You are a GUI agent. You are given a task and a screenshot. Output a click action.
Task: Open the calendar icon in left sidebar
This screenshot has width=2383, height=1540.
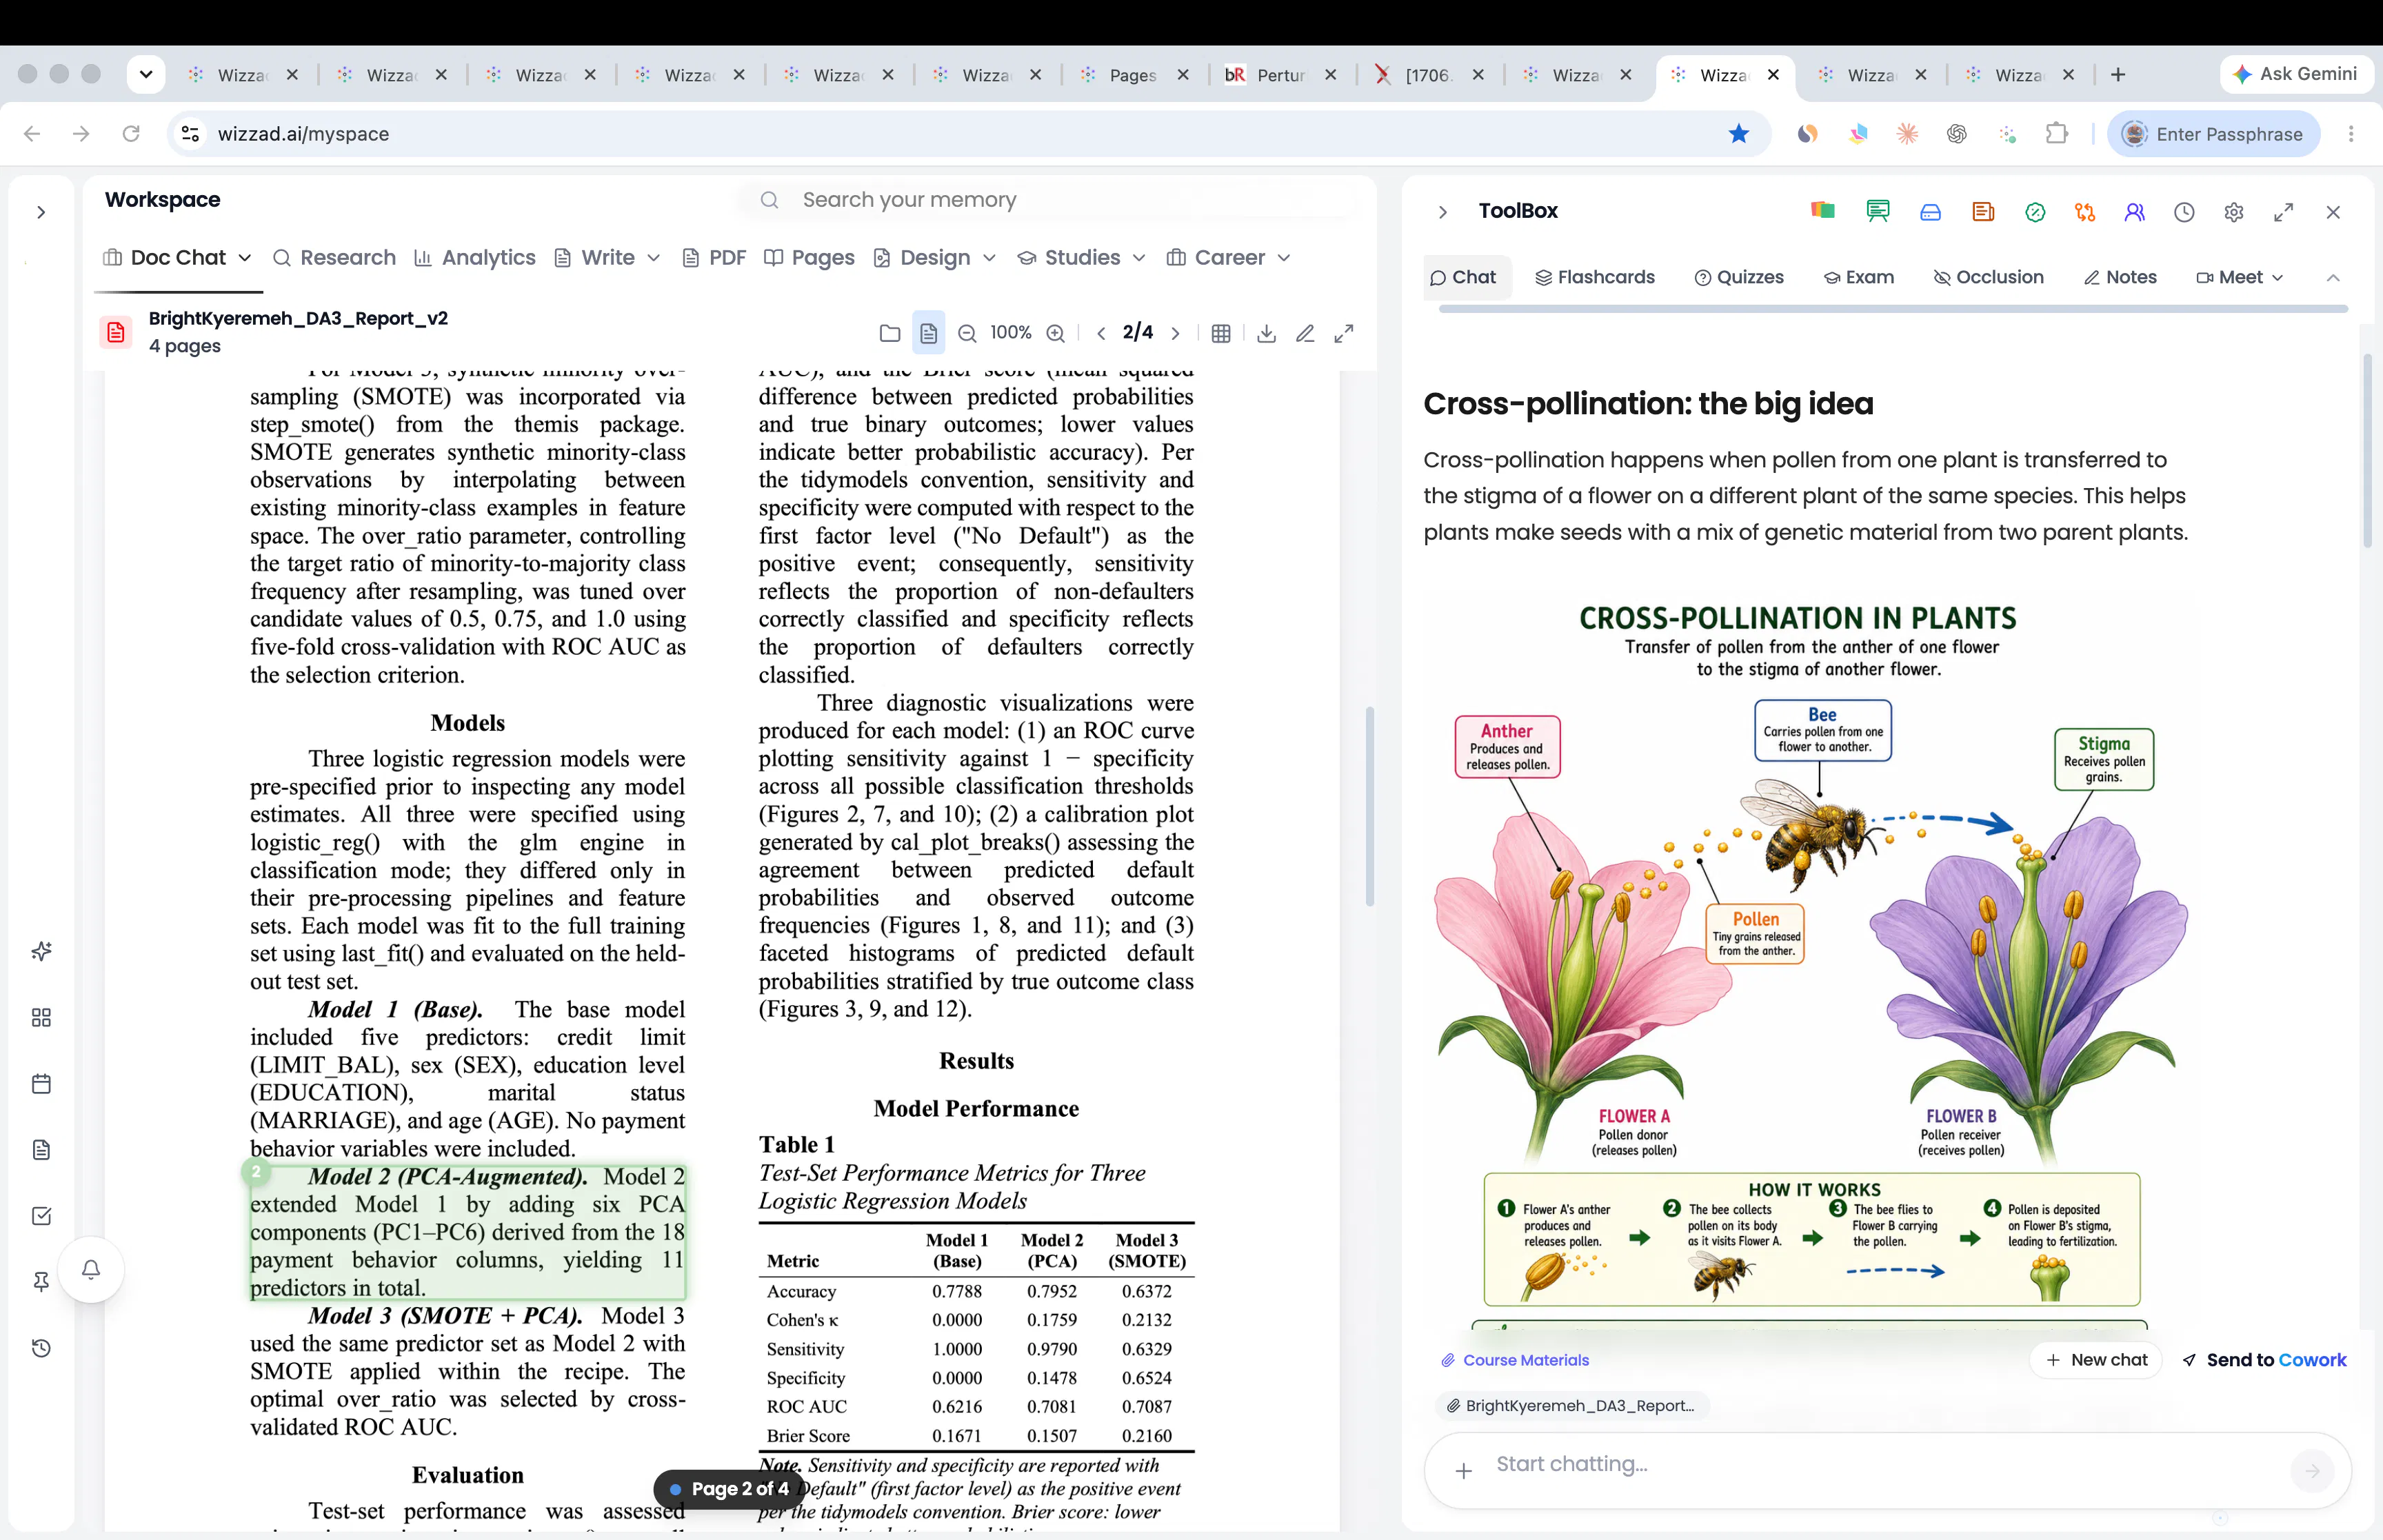[x=41, y=1084]
